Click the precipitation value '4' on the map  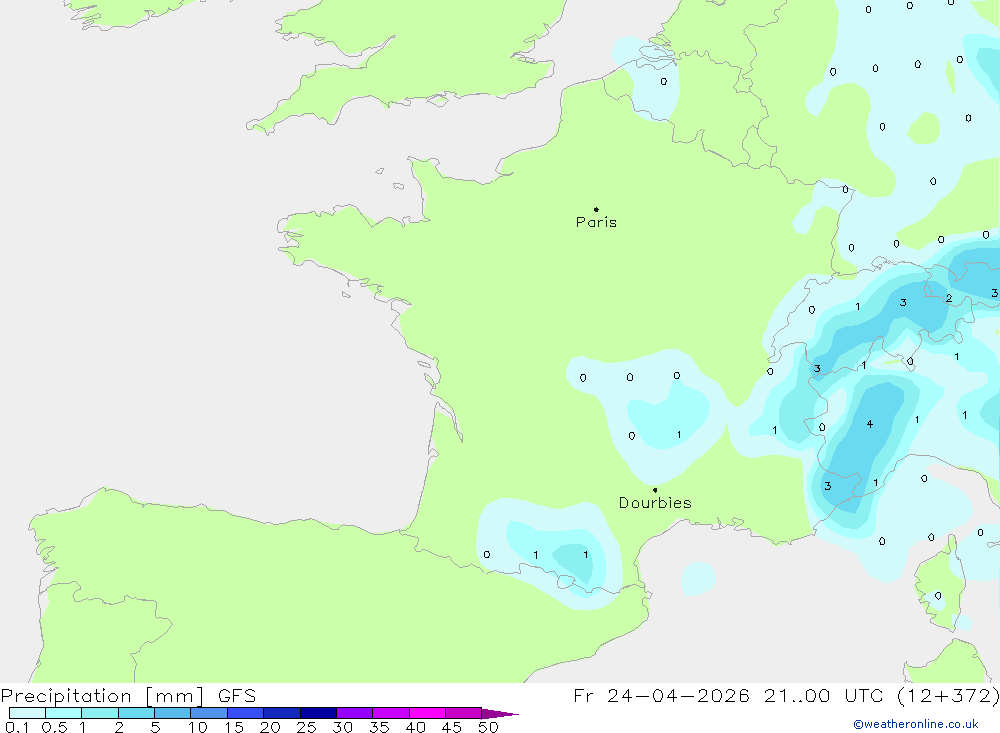point(869,424)
